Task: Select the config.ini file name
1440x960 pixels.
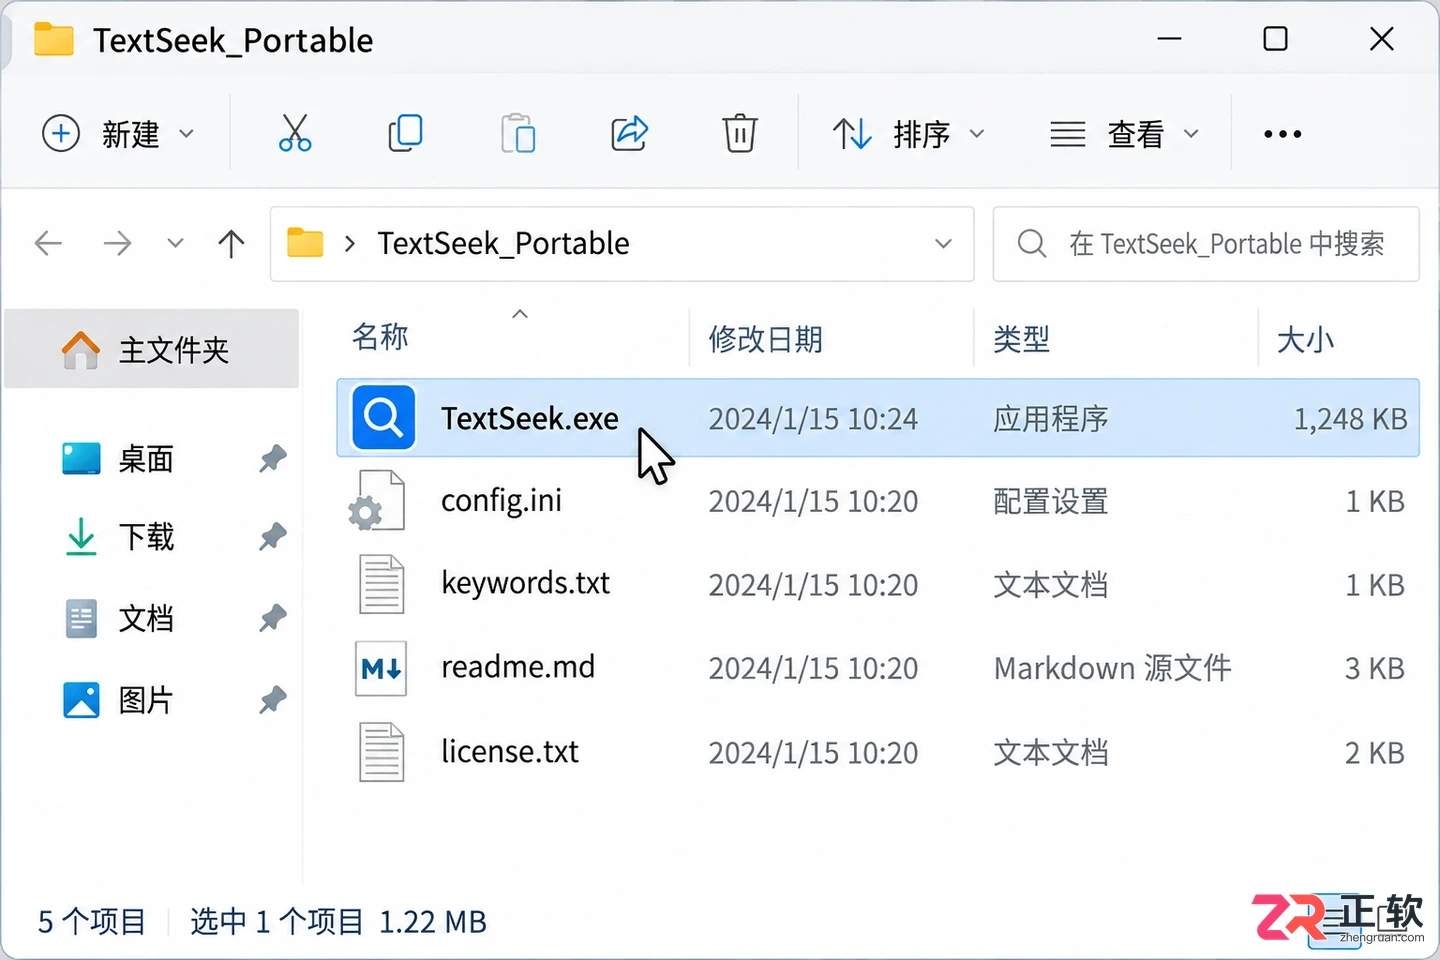Action: coord(501,500)
